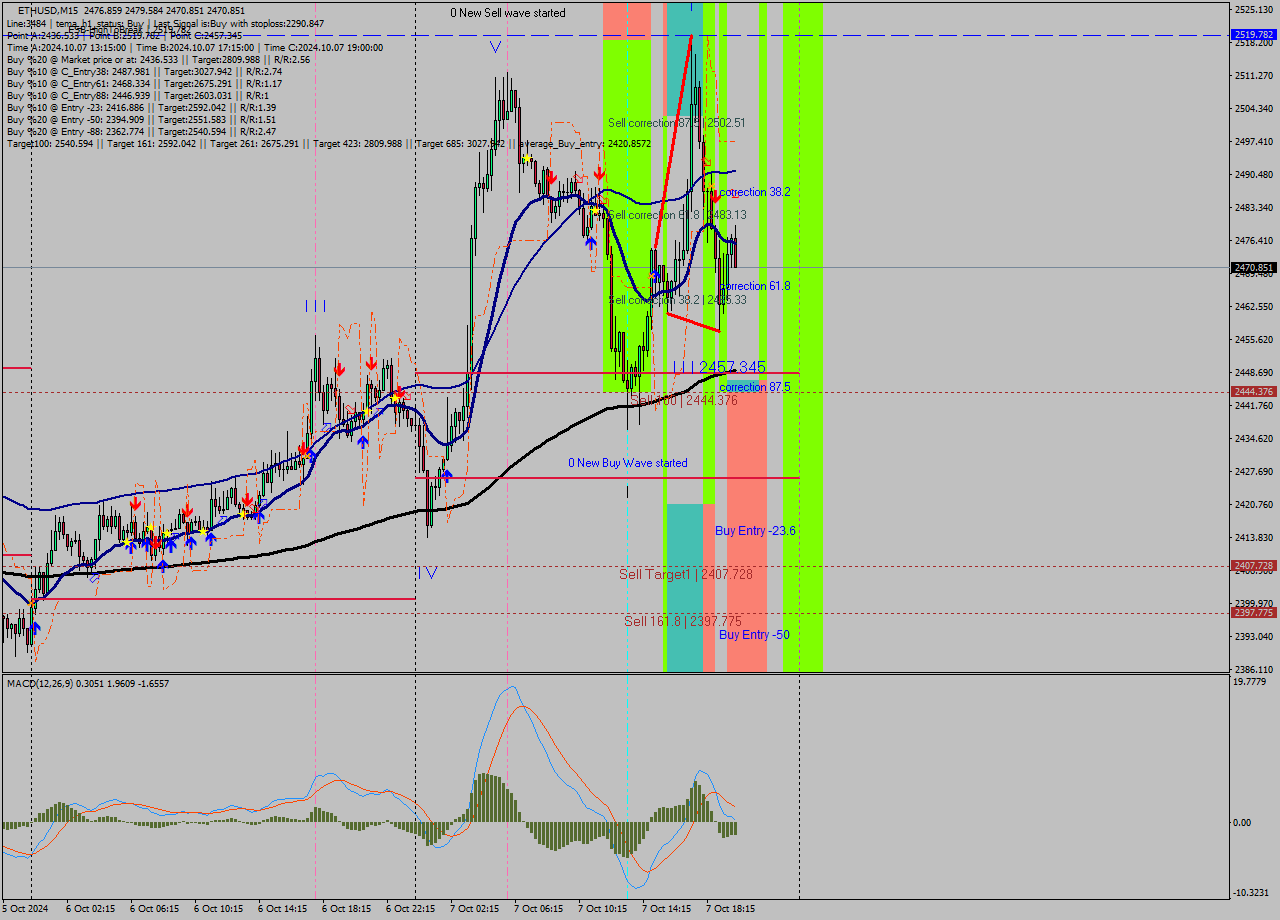Click the MACD scale value -10.3231
Viewport: 1280px width, 920px height.
(x=1253, y=893)
